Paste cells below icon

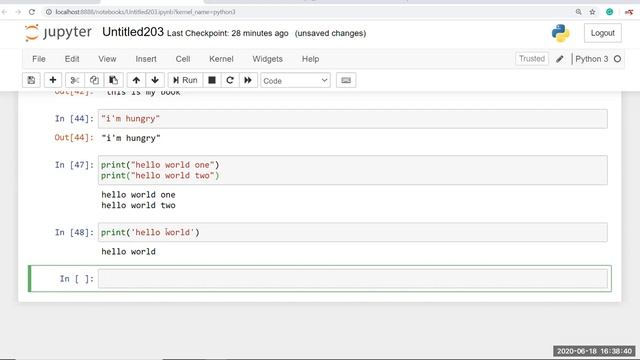(113, 80)
